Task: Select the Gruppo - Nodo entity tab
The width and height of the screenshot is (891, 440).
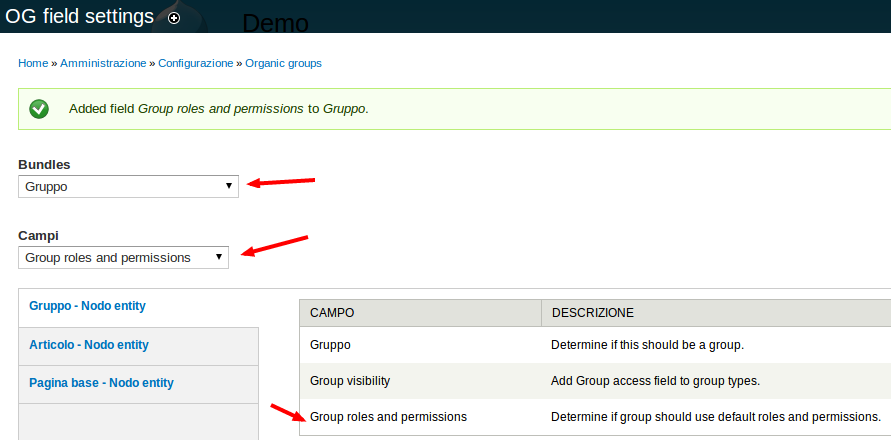Action: 89,306
